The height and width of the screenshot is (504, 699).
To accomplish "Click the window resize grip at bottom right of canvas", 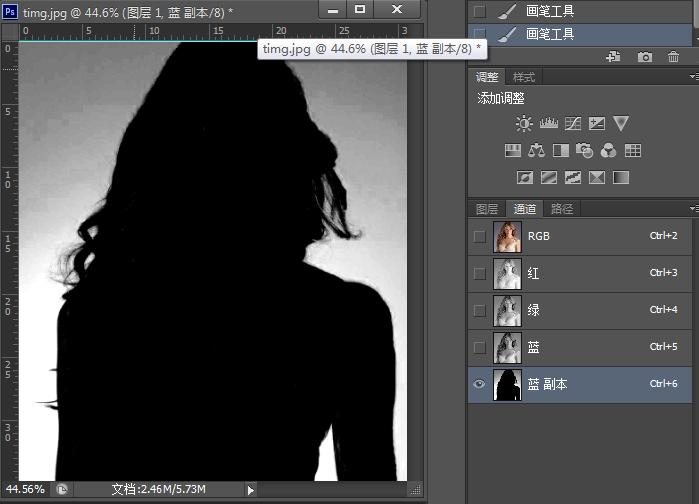I will [x=415, y=490].
